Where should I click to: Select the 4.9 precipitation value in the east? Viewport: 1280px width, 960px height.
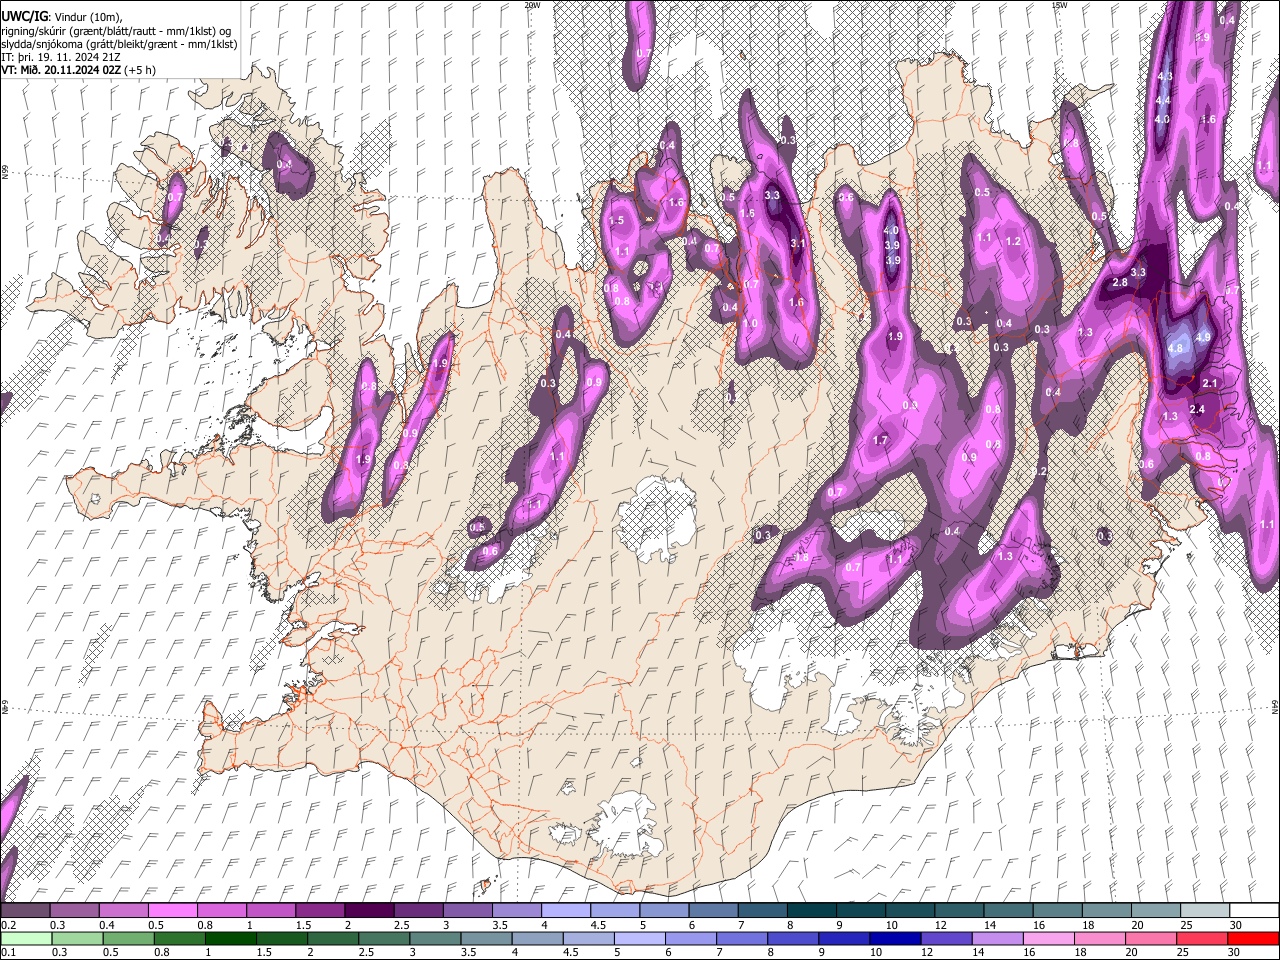[x=1203, y=338]
